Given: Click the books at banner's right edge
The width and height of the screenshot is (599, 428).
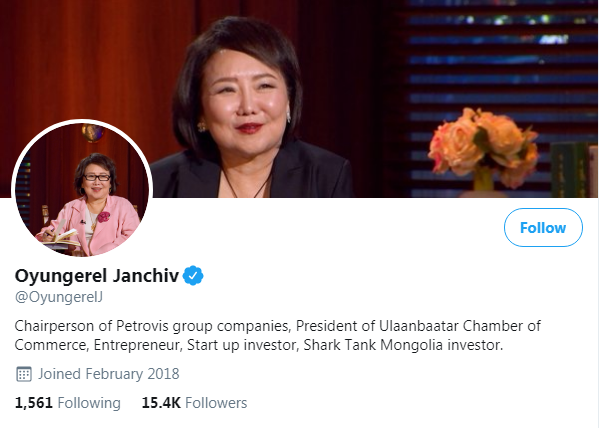Looking at the screenshot, I should point(574,170).
